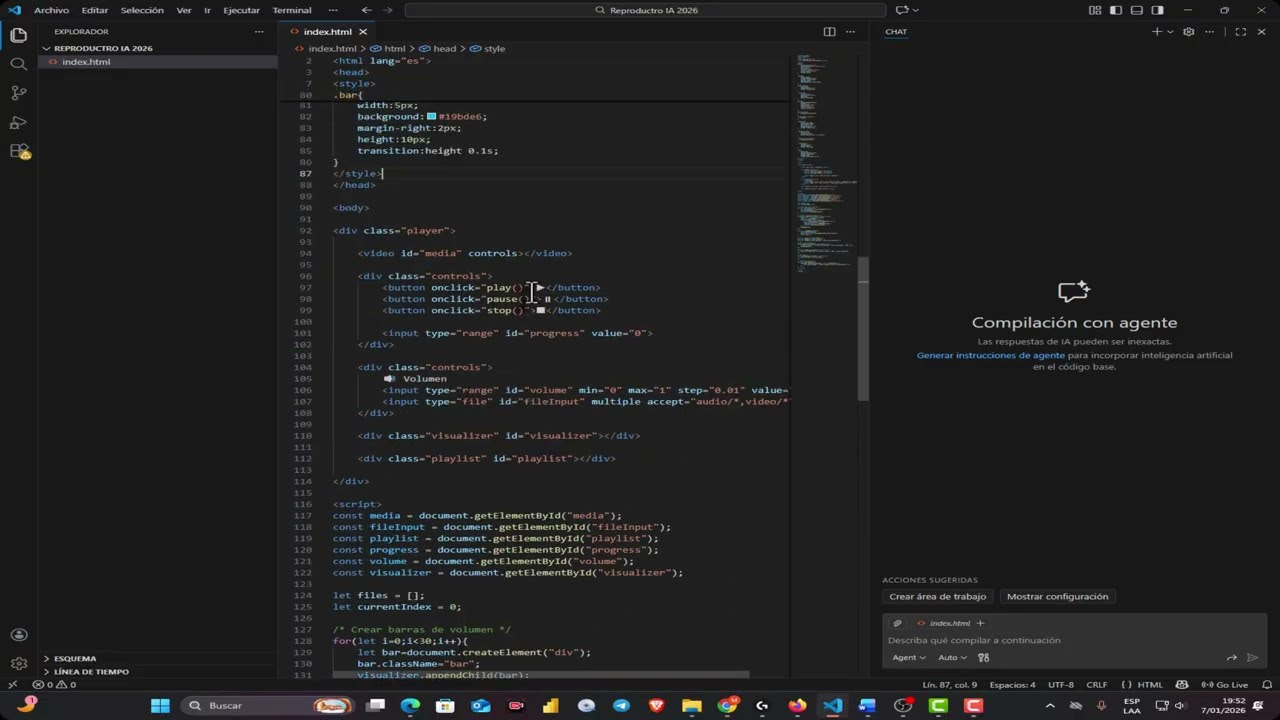Screen dimensions: 1280x720
Task: Click the Reproductro IA 2026 command search box
Action: coord(645,10)
